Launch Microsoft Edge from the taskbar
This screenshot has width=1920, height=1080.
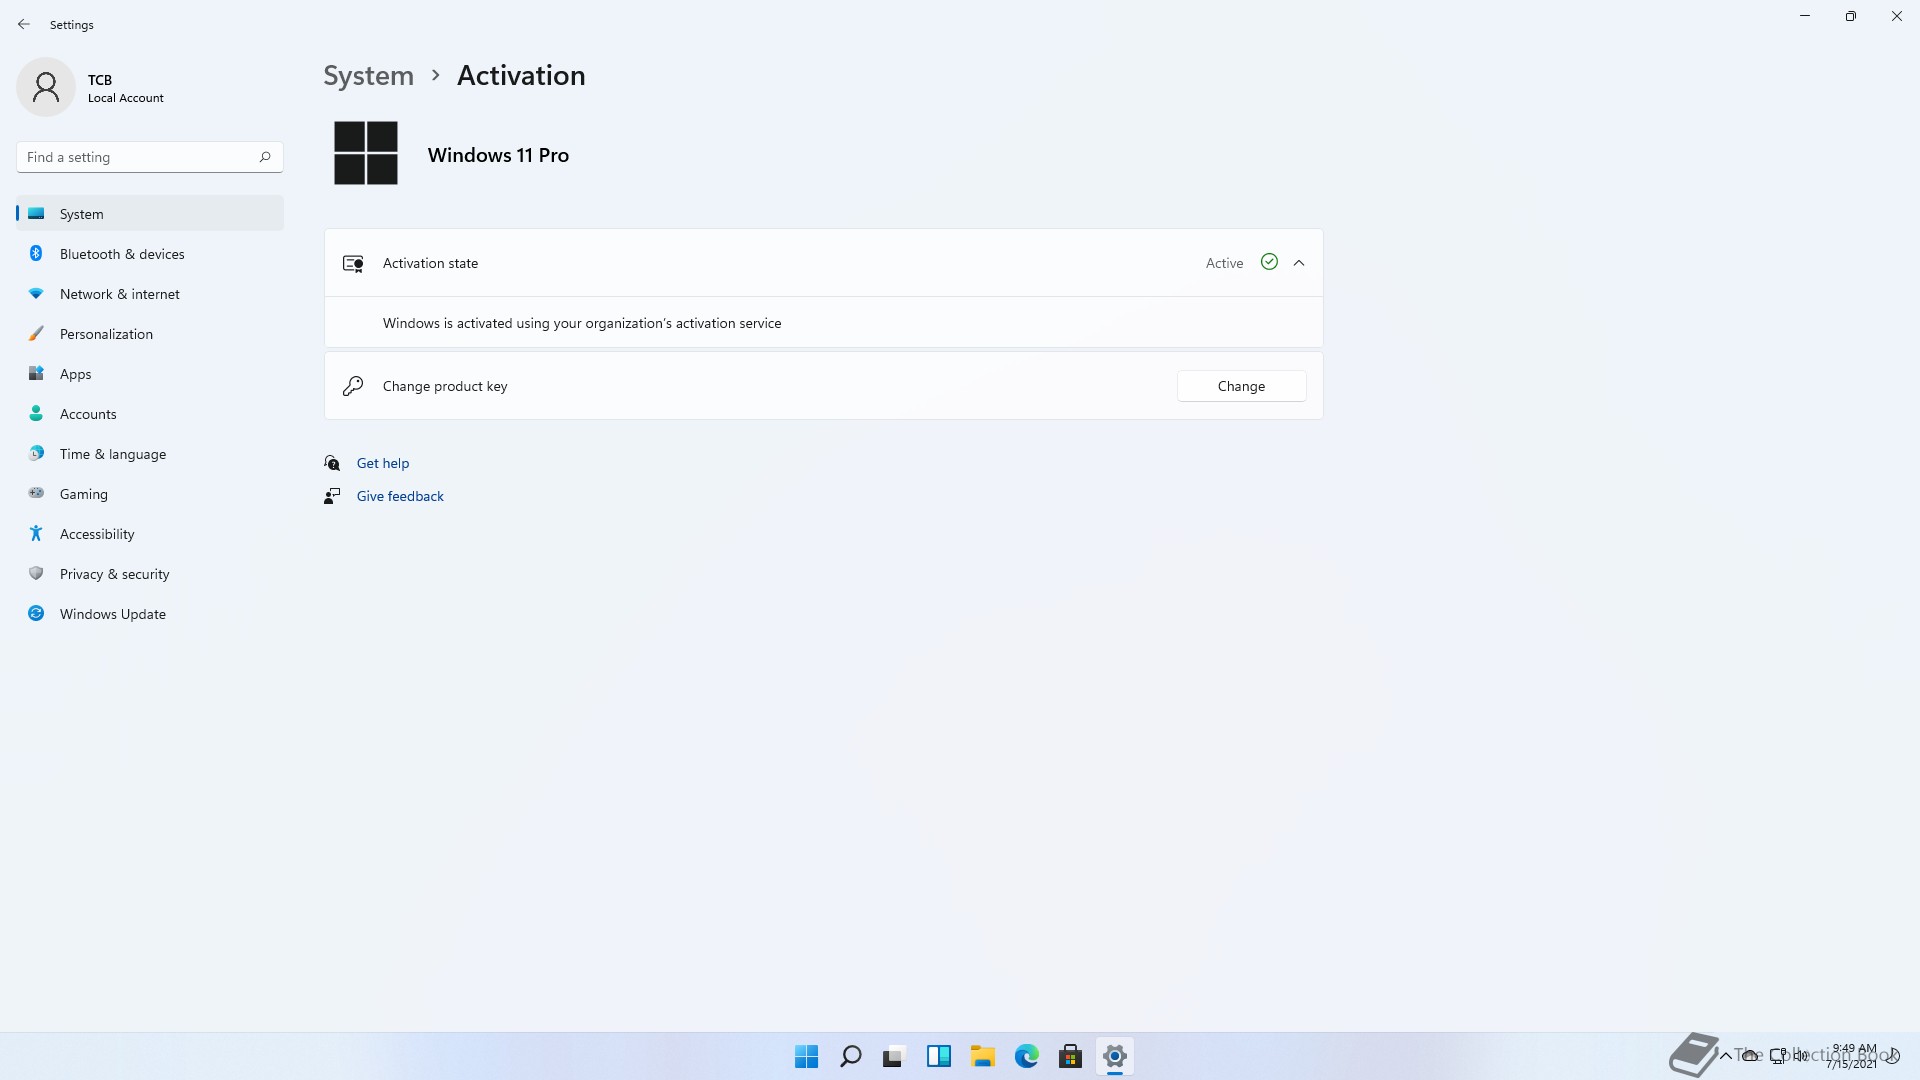[x=1026, y=1056]
